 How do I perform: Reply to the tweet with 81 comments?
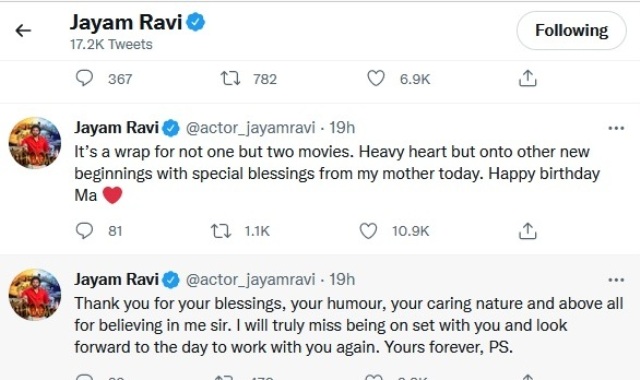click(x=84, y=231)
